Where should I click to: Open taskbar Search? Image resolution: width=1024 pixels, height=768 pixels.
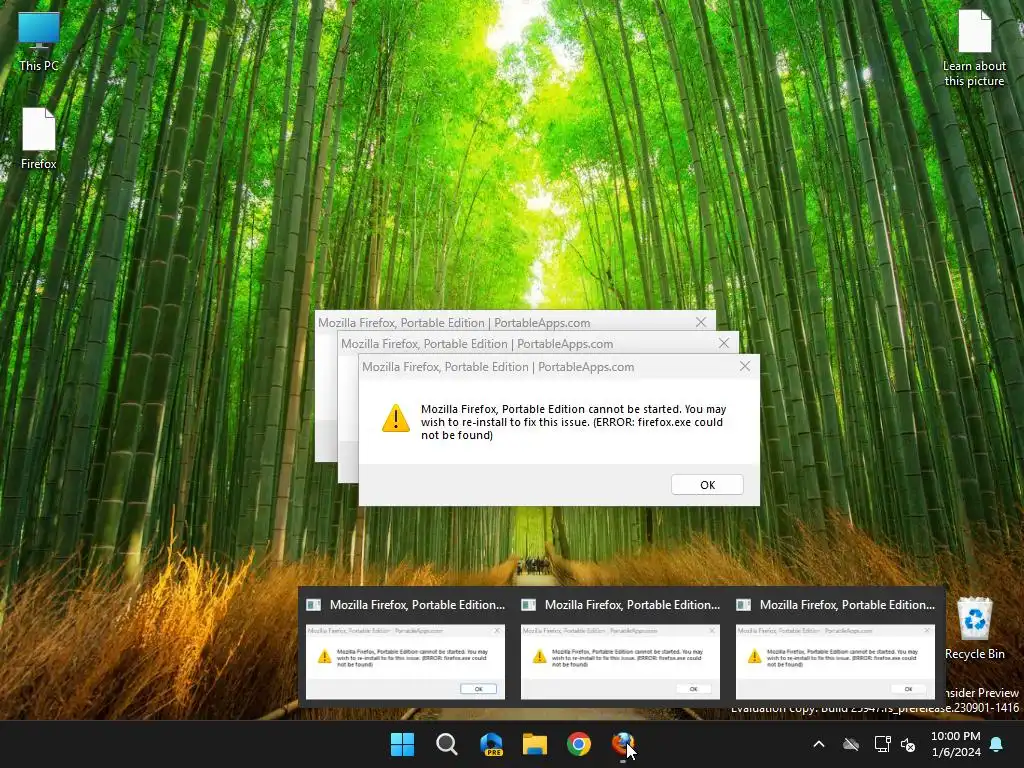[x=447, y=744]
